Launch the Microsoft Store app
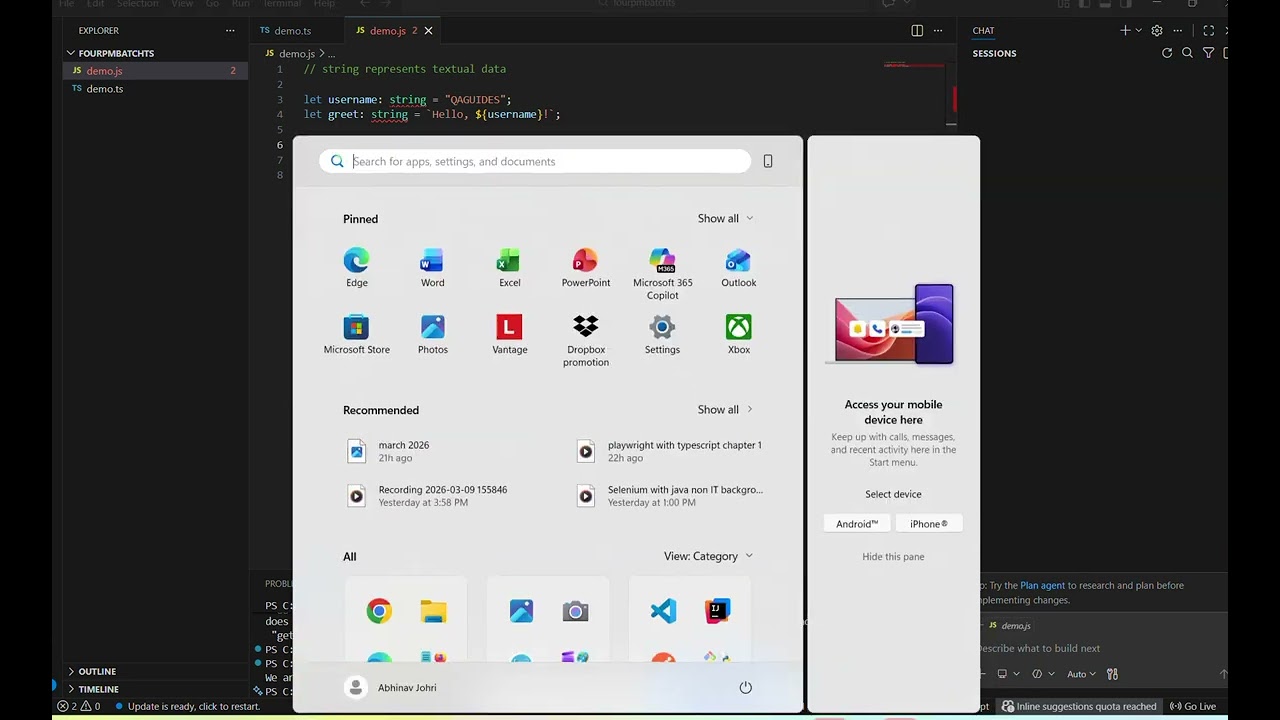Viewport: 1280px width, 720px height. coord(356,334)
